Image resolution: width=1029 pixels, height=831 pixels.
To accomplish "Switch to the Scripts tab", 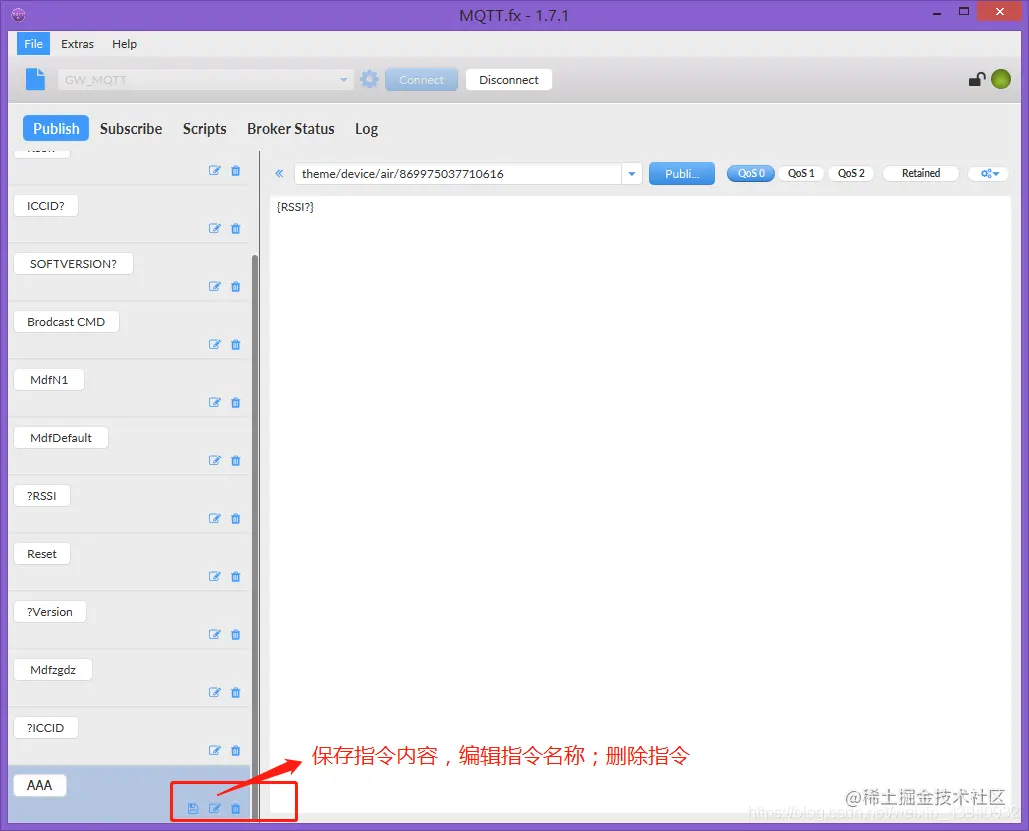I will [204, 129].
